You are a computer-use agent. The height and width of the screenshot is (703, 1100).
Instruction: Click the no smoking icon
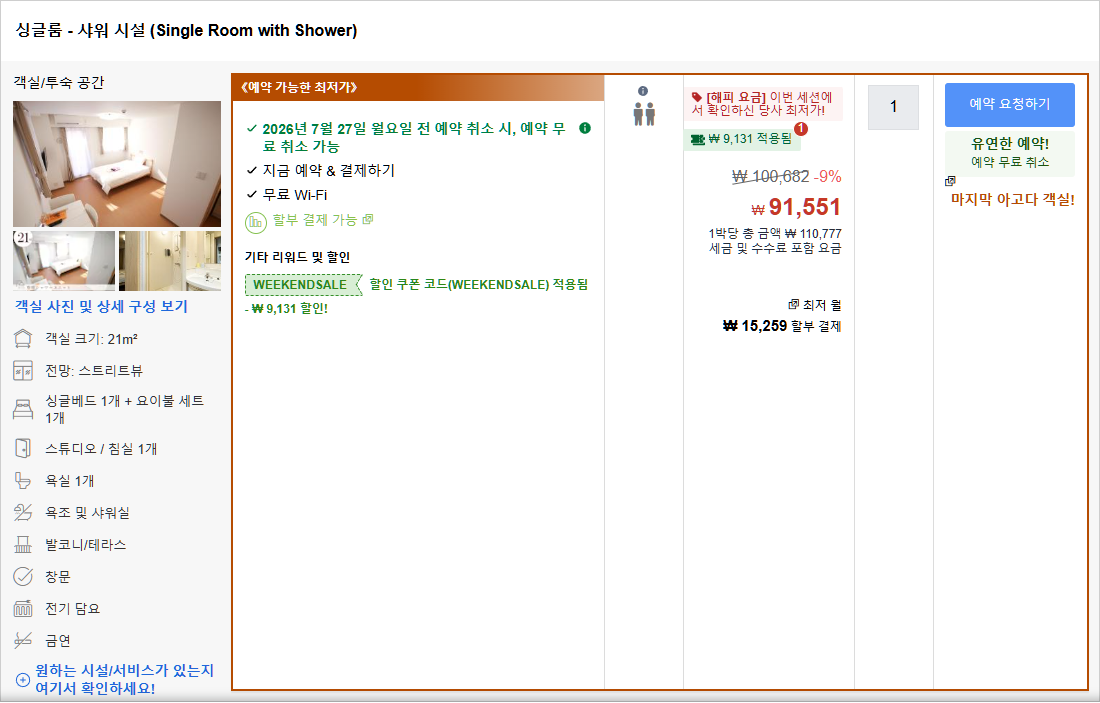tap(23, 641)
